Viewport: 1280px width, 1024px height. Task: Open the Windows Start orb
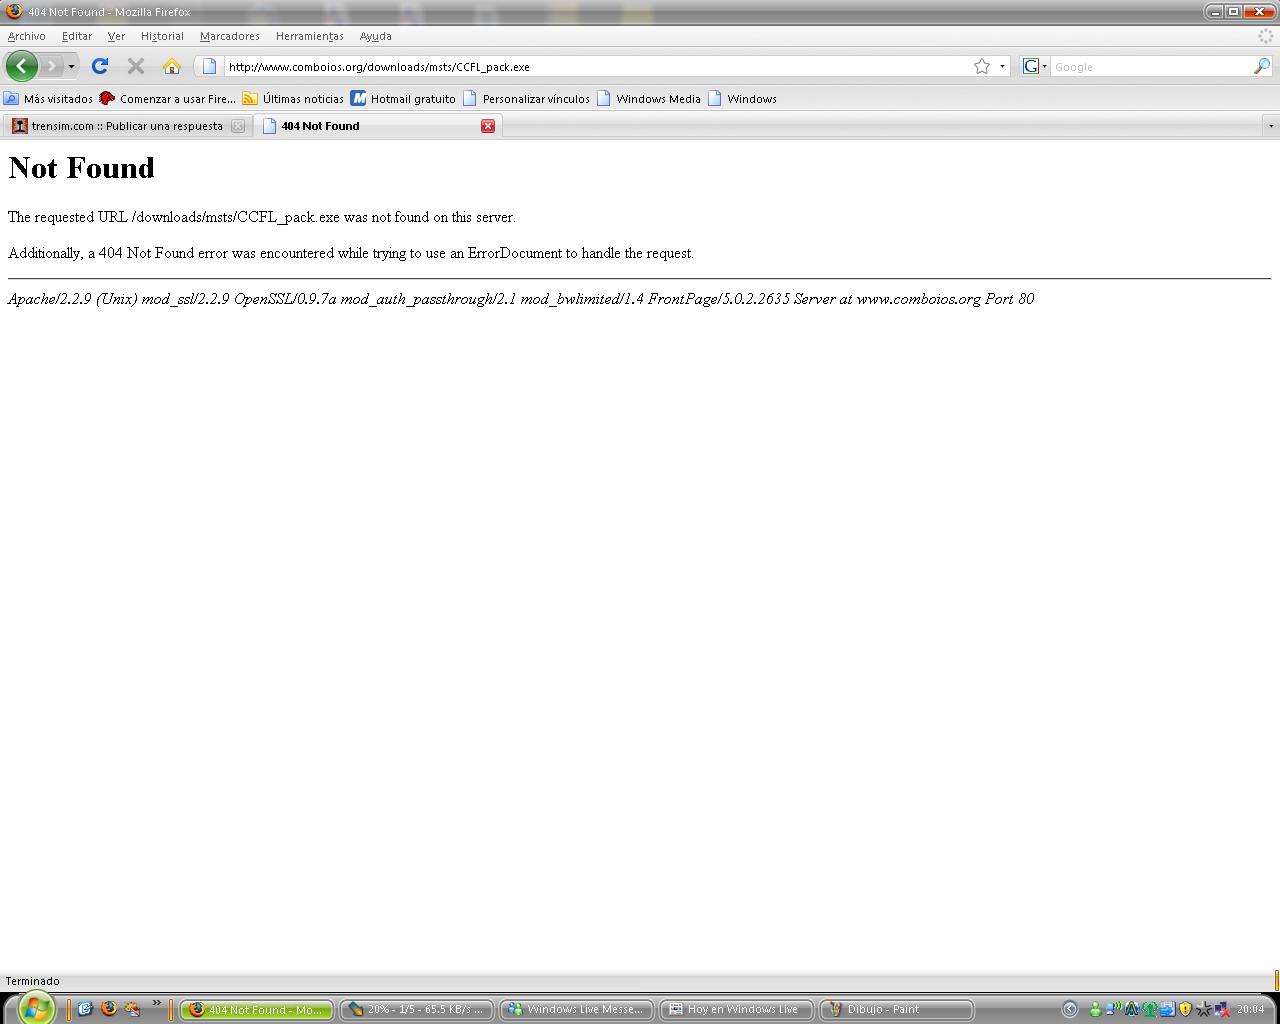(34, 1008)
